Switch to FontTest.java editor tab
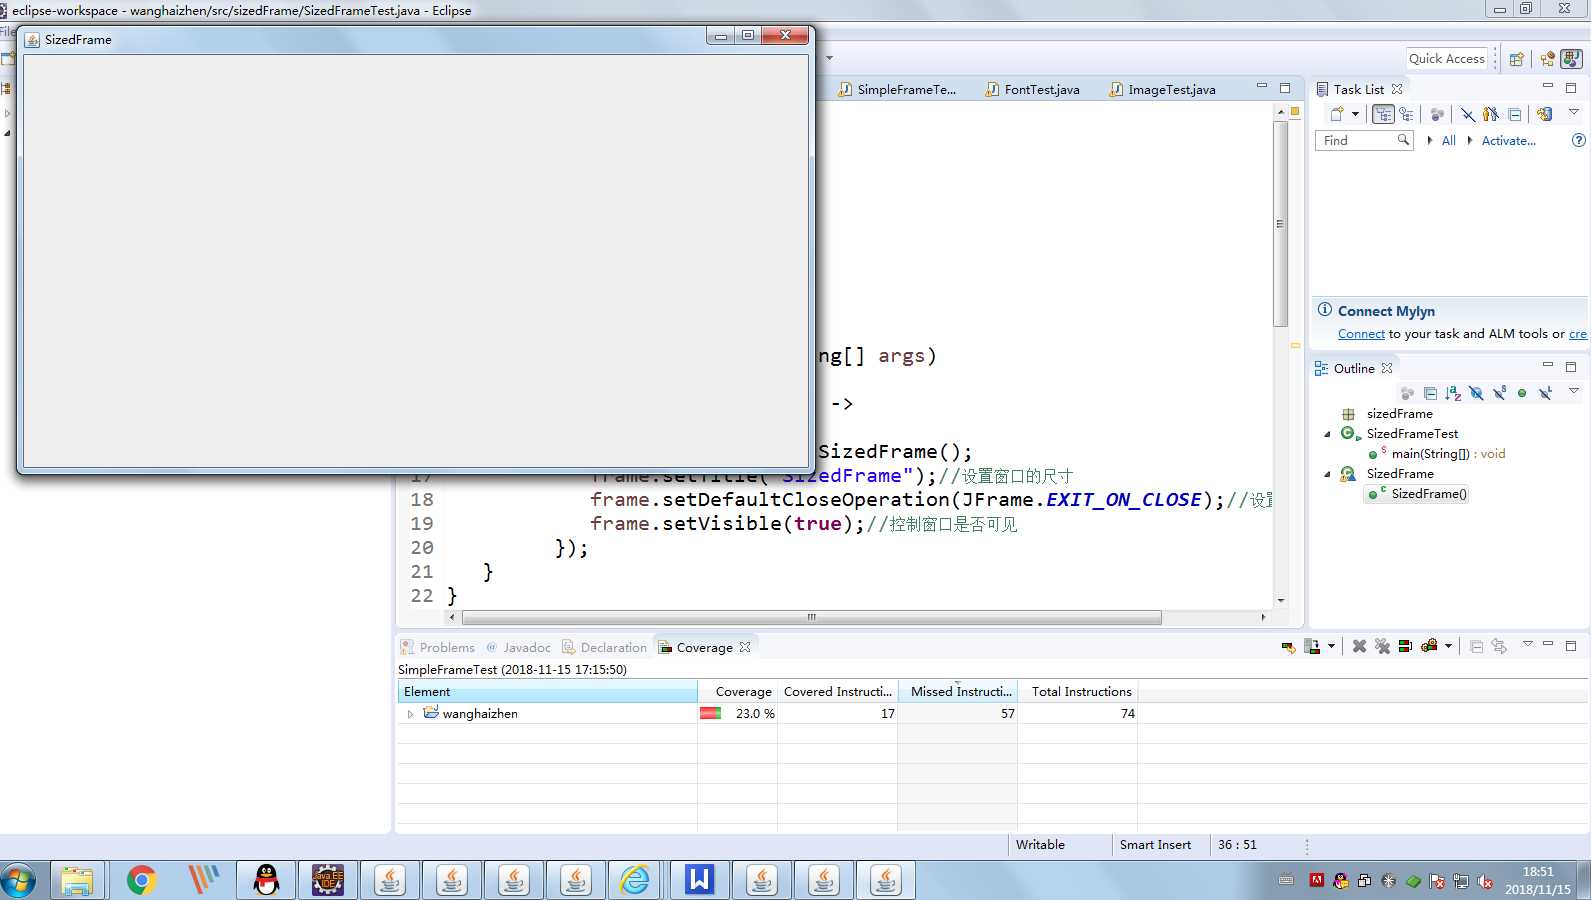Viewport: 1591px width, 900px height. 1033,89
